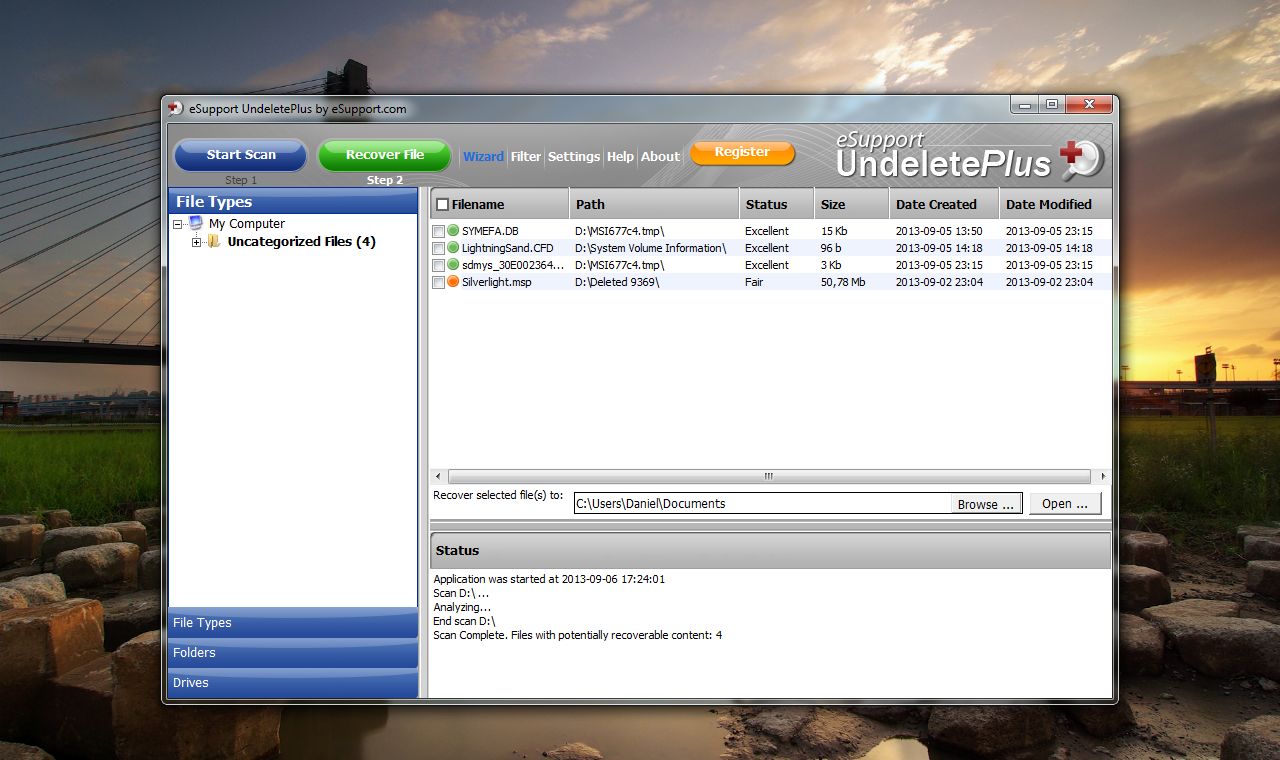
Task: Open the About menu
Action: [x=660, y=156]
